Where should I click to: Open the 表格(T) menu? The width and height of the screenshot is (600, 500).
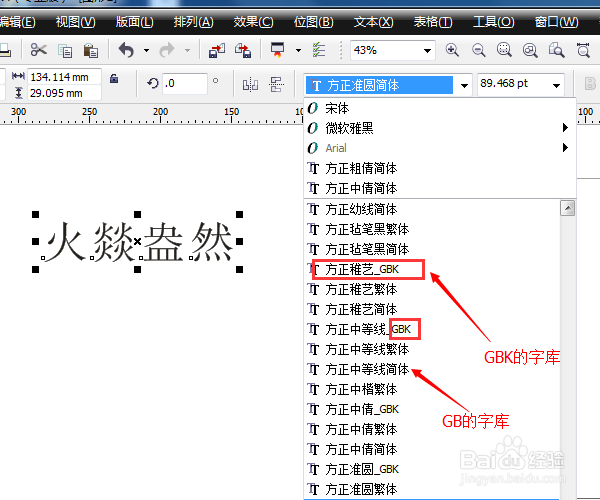433,22
